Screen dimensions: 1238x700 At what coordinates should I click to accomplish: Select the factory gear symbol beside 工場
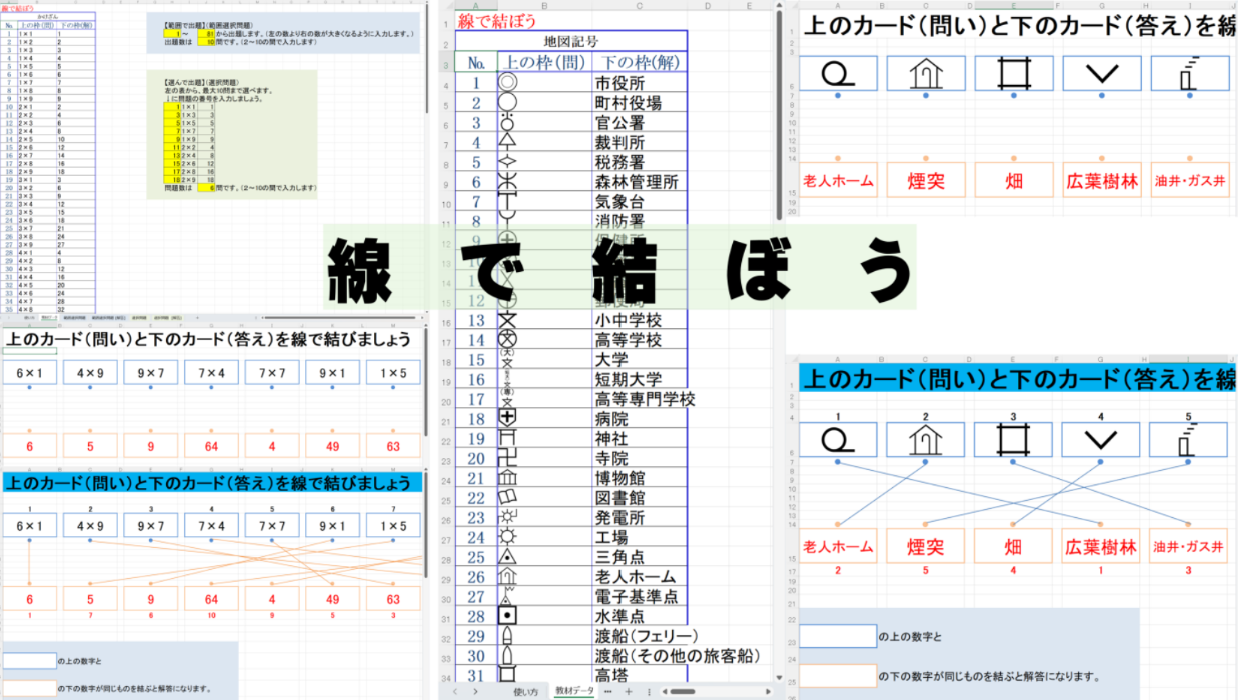pos(508,537)
